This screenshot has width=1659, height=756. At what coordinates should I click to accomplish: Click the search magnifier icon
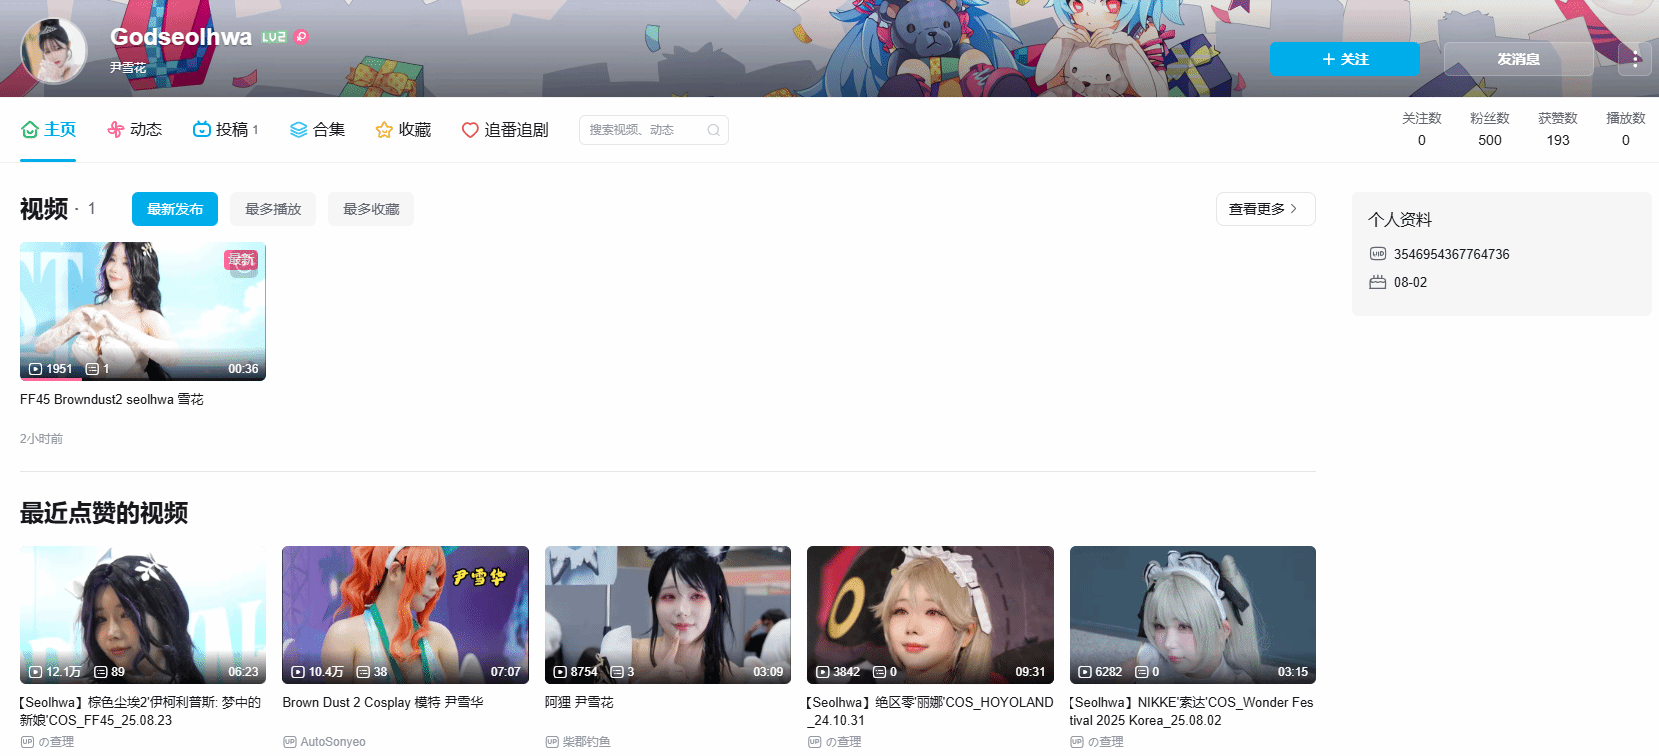[713, 130]
